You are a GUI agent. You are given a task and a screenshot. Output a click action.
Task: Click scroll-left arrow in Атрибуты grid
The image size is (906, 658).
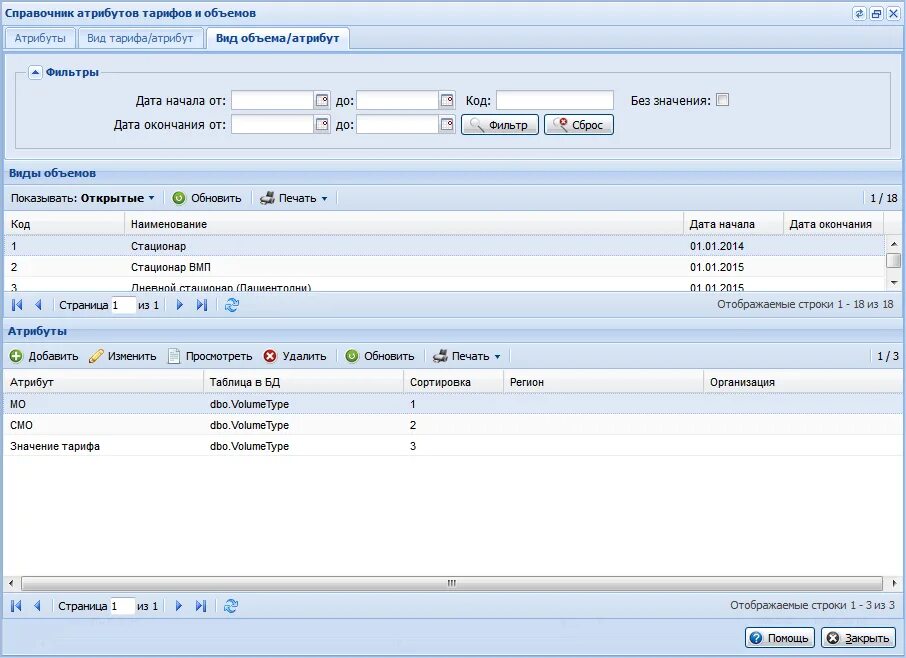11,583
